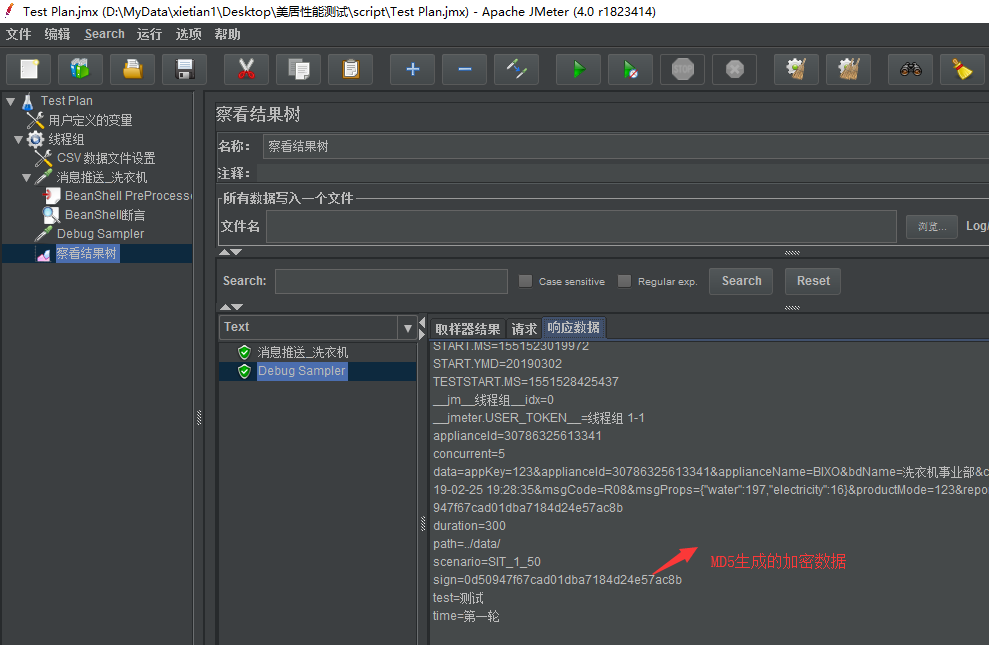Viewport: 989px width, 645px height.
Task: Select Debug Sampler in the test plan tree
Action: 100,234
